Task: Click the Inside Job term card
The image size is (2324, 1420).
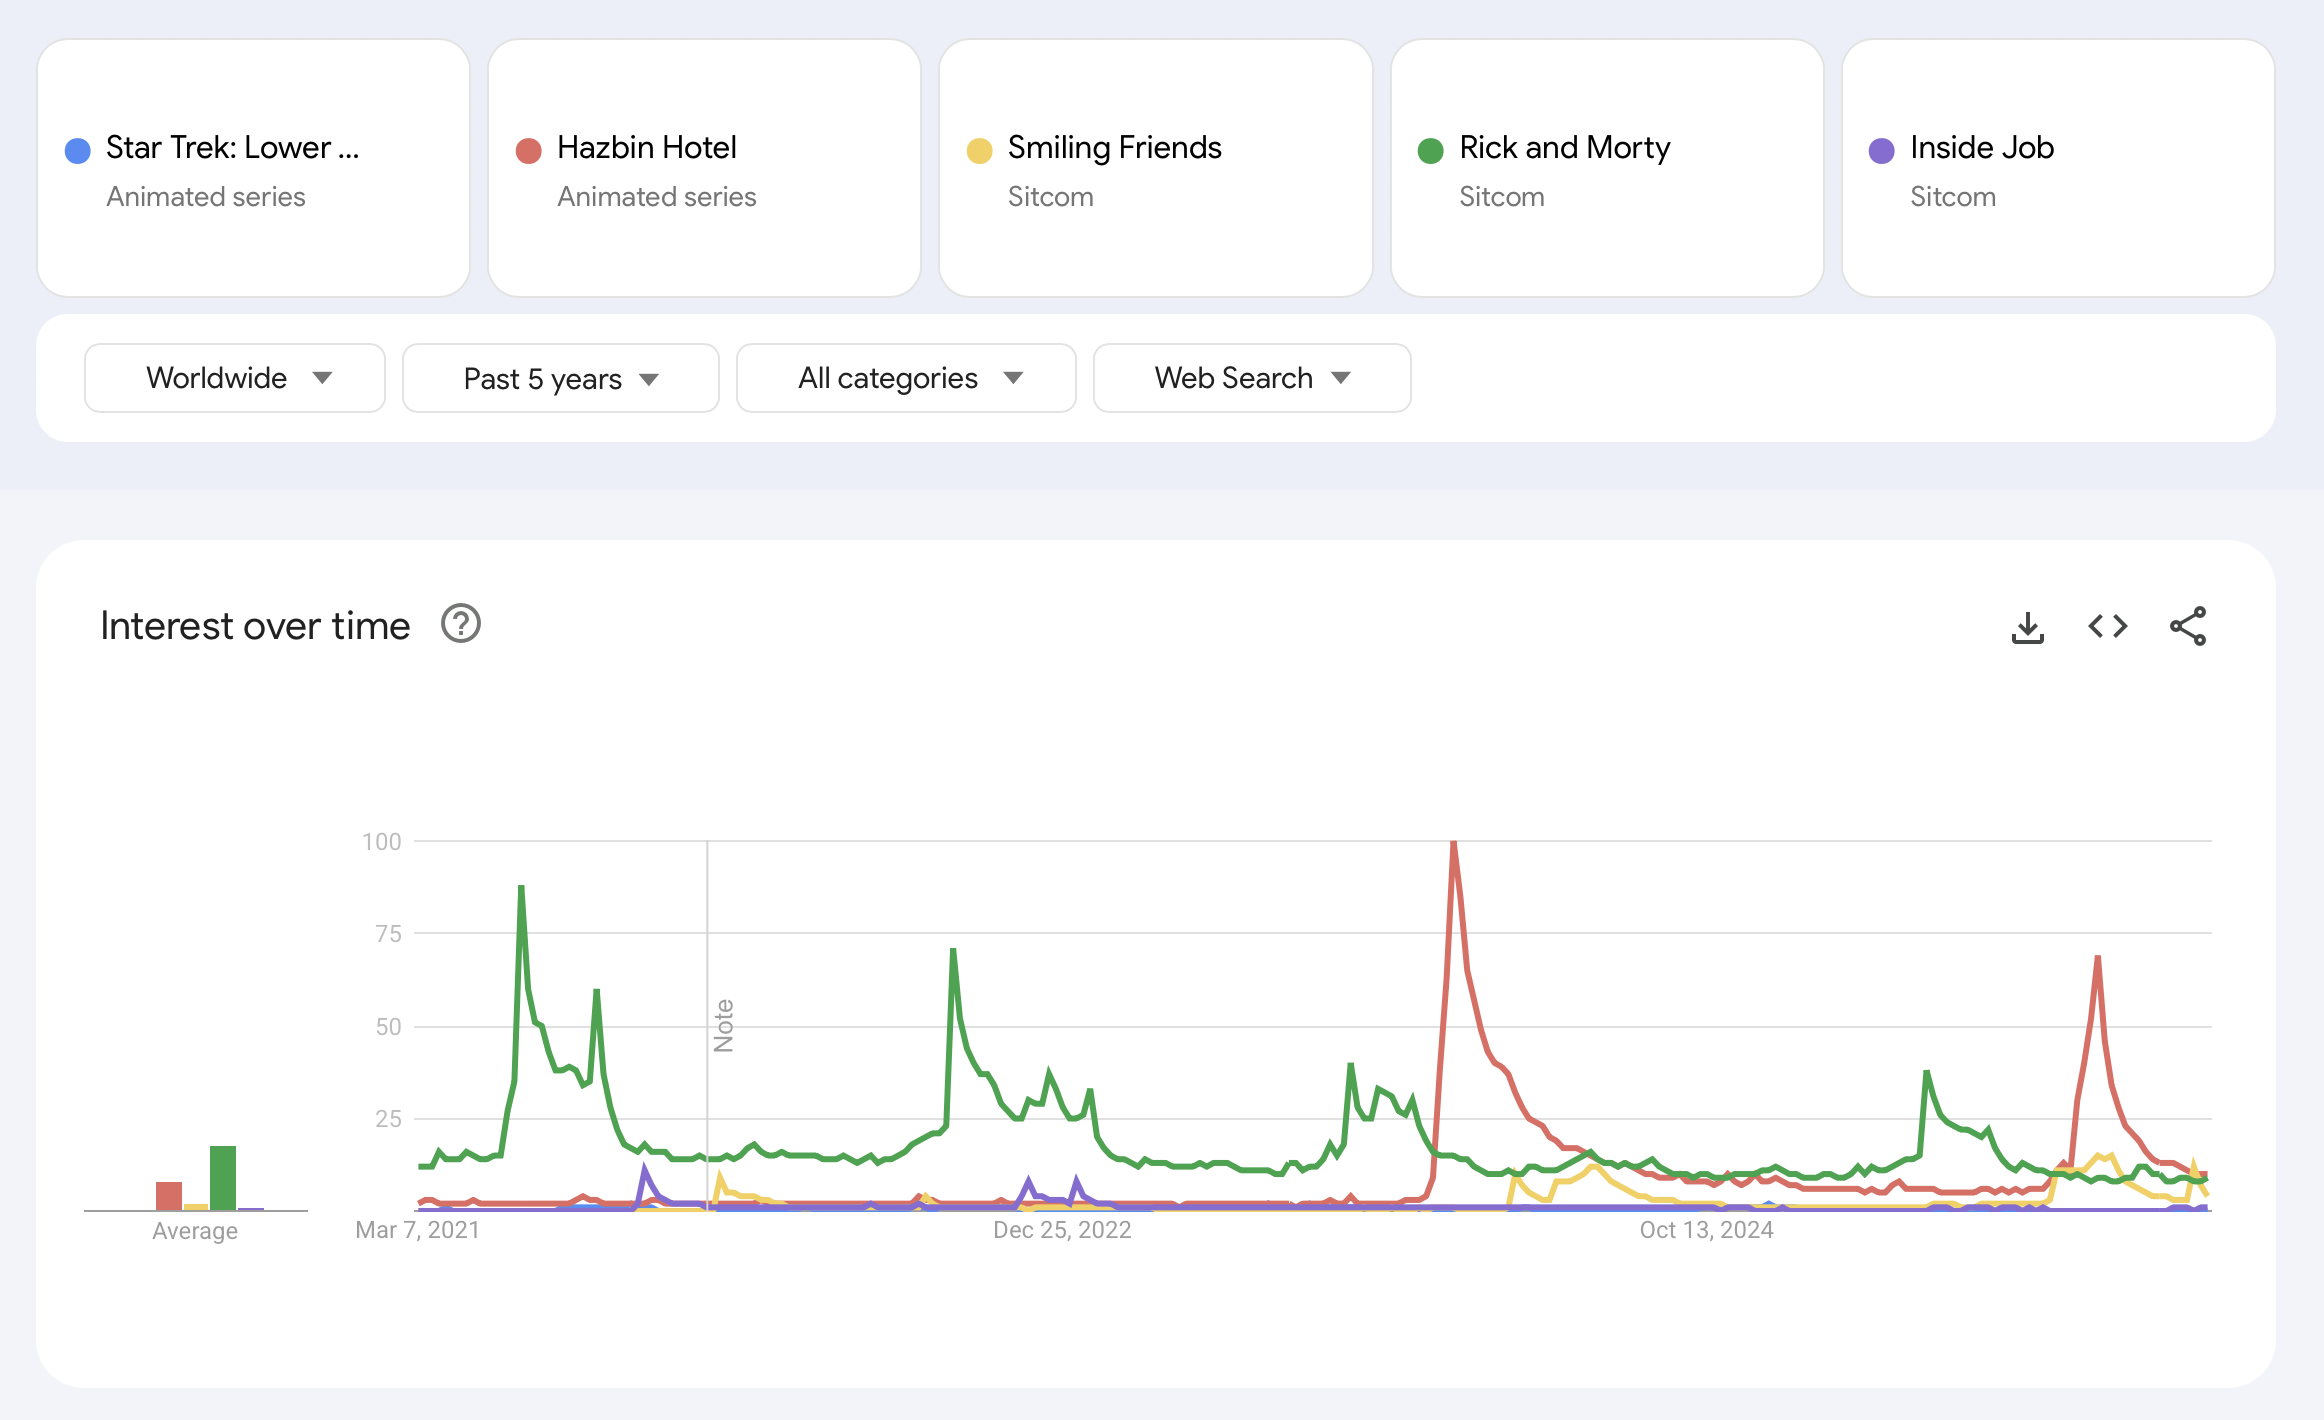Action: coord(1981,148)
